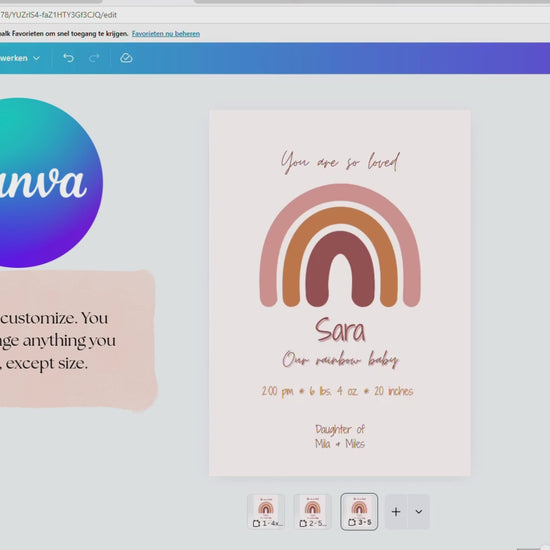
Task: Select the rainbow graphic on the card
Action: pos(340,246)
